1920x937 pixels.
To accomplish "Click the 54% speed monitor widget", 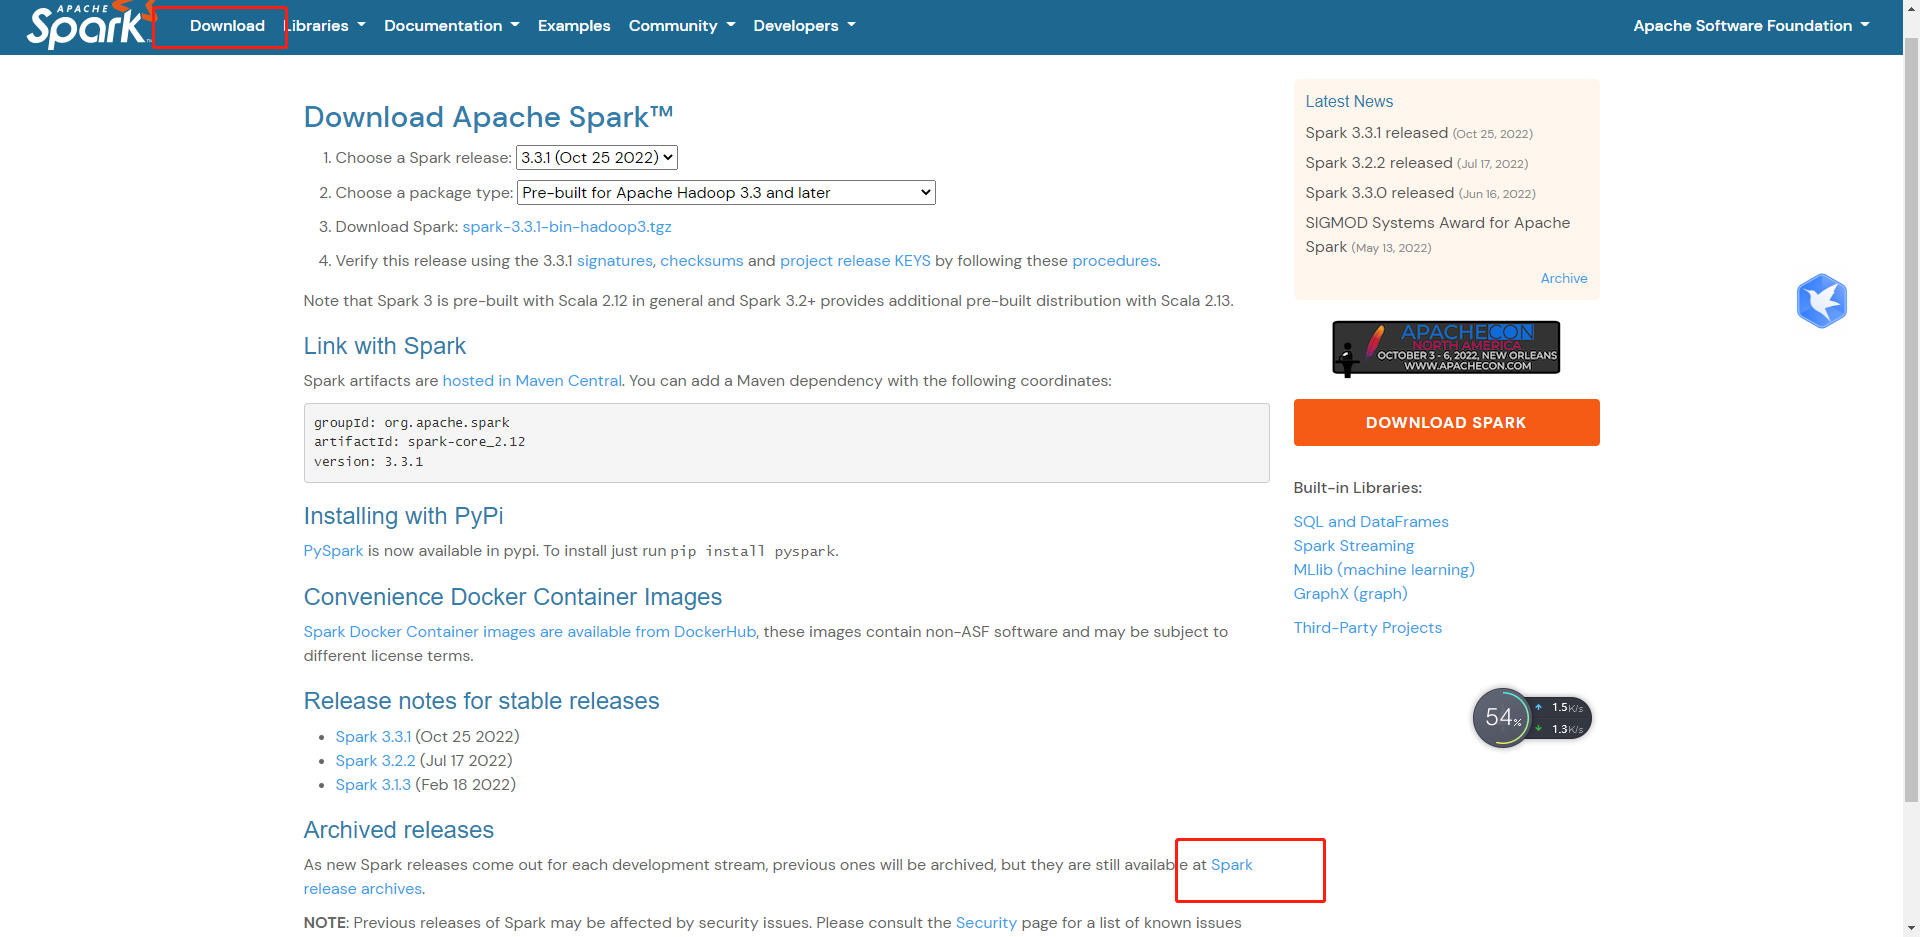I will (x=1502, y=717).
